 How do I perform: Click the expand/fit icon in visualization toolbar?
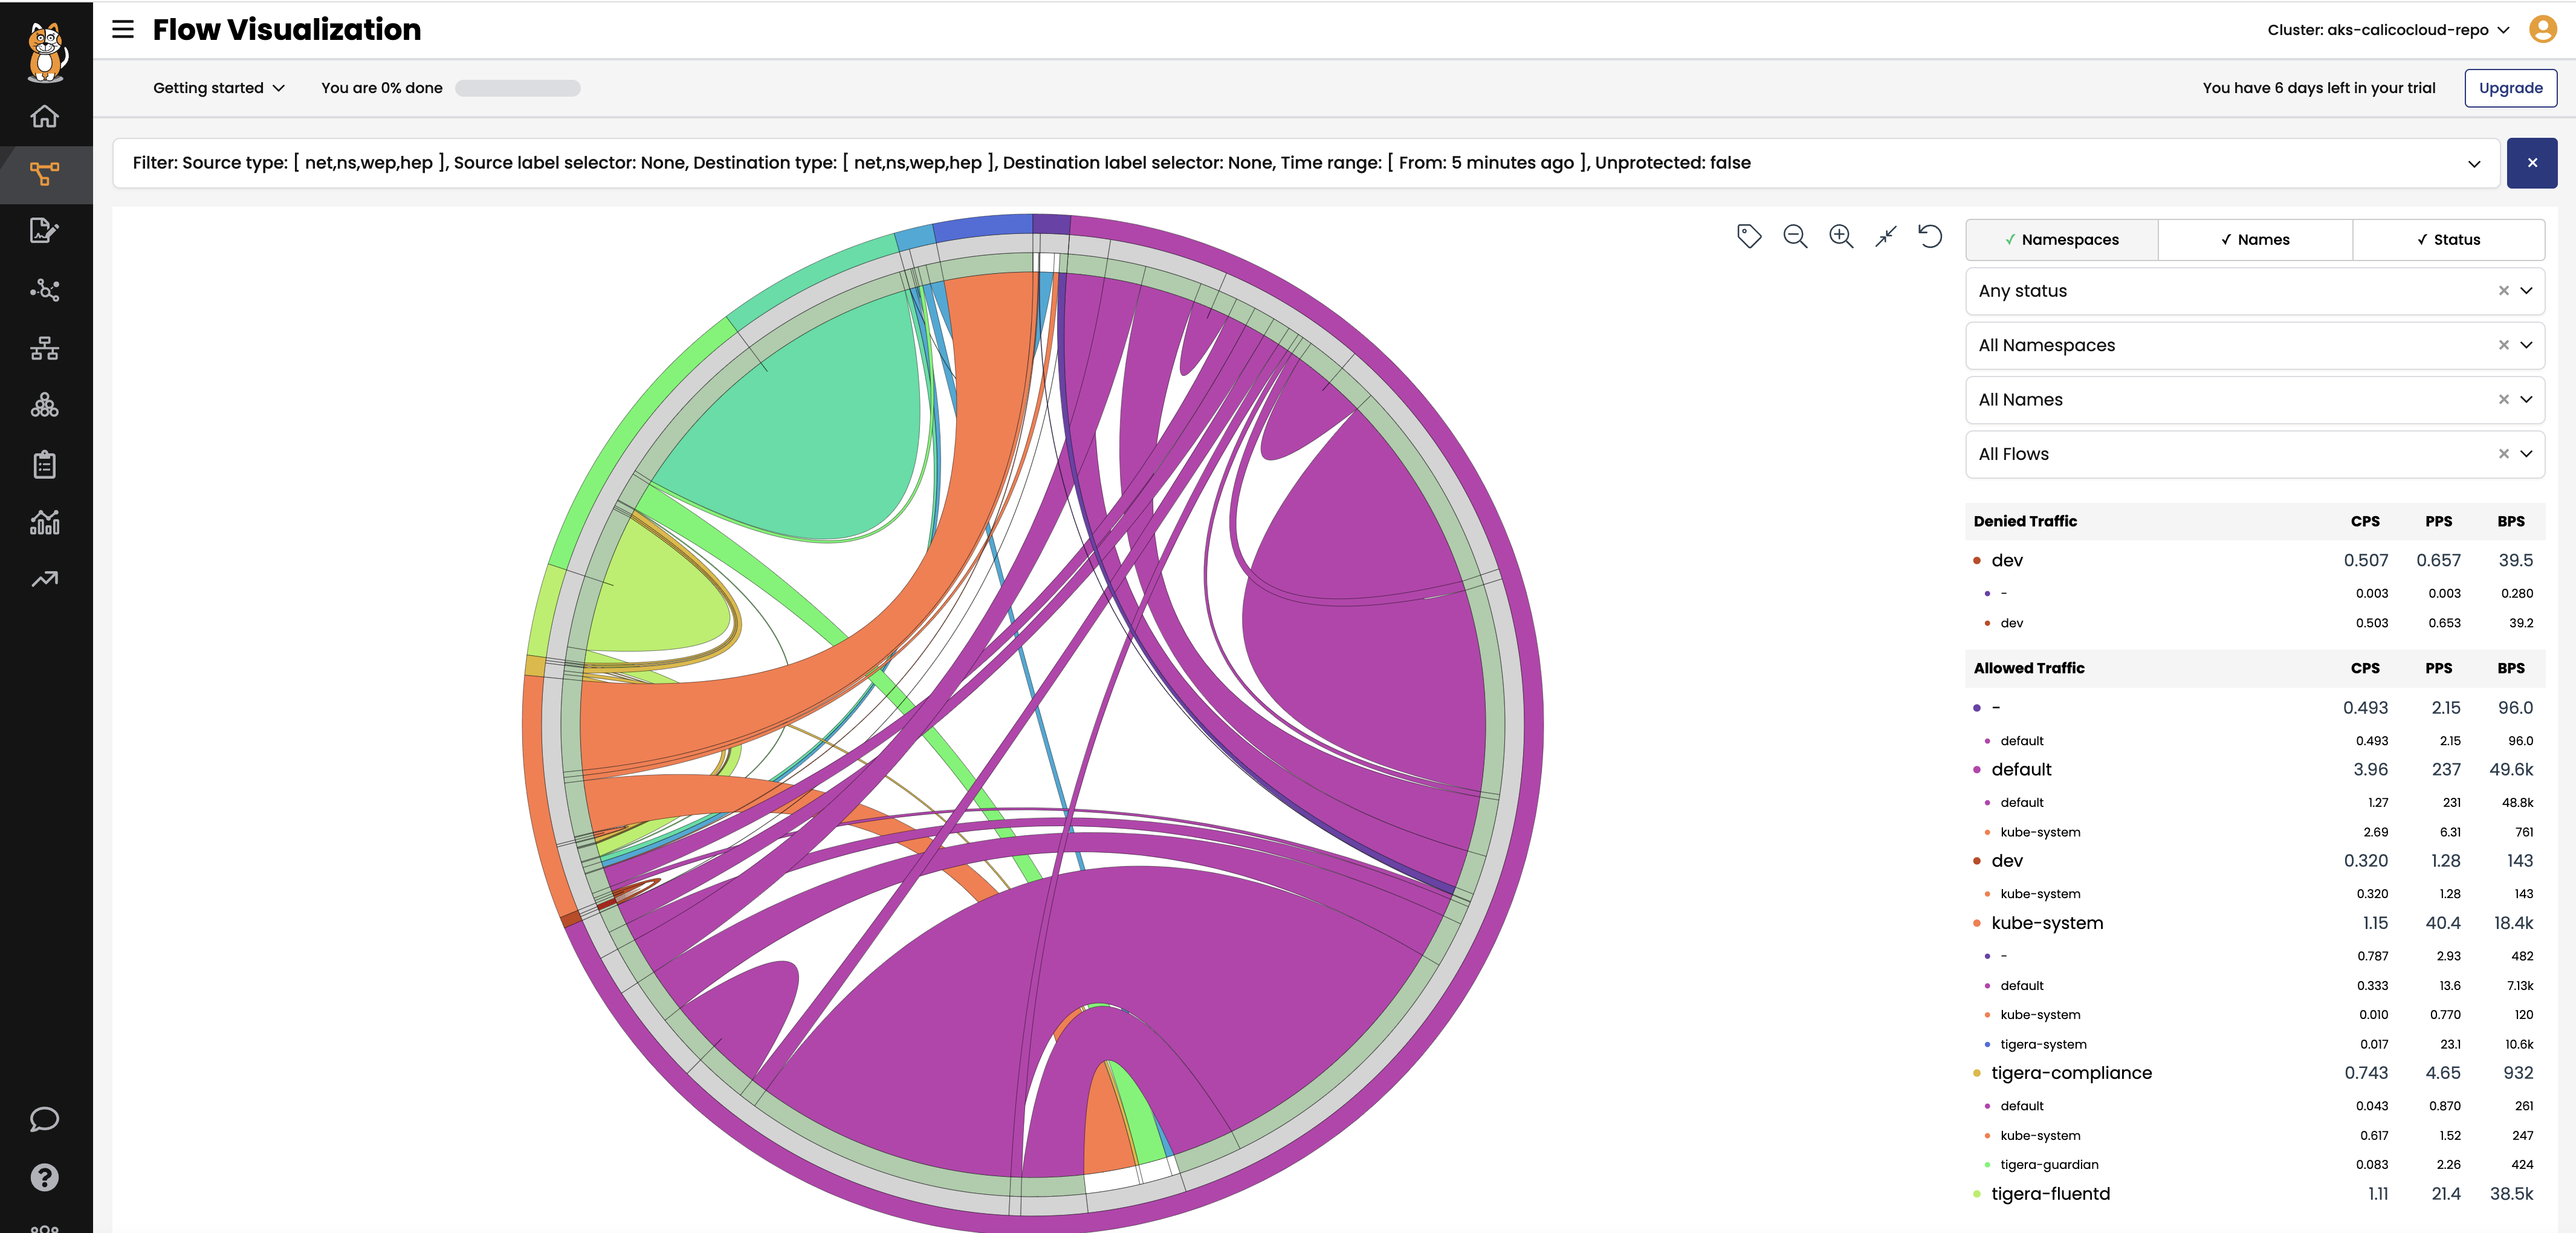(1886, 236)
